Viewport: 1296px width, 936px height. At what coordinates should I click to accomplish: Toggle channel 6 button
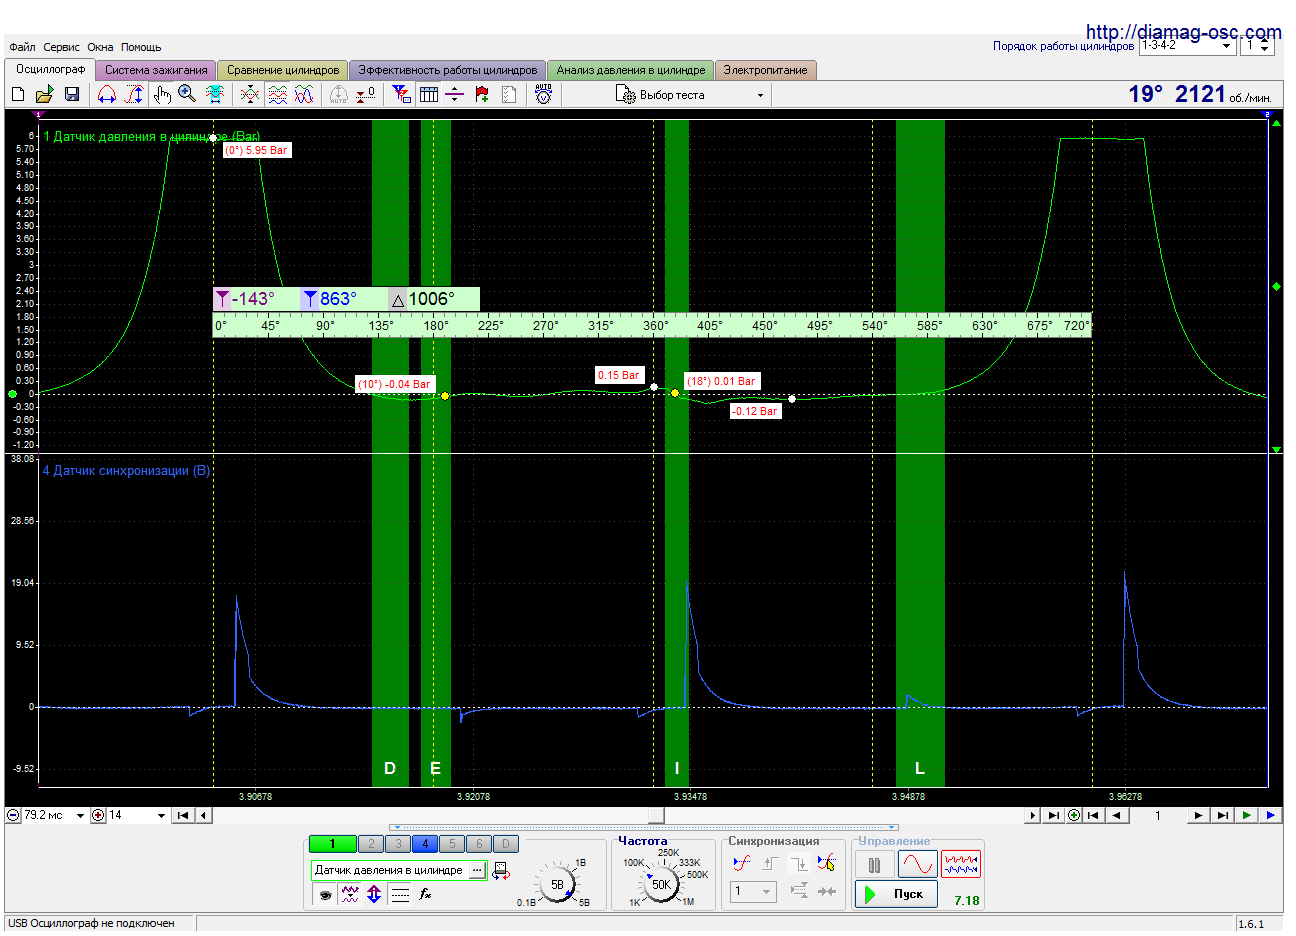coord(479,844)
